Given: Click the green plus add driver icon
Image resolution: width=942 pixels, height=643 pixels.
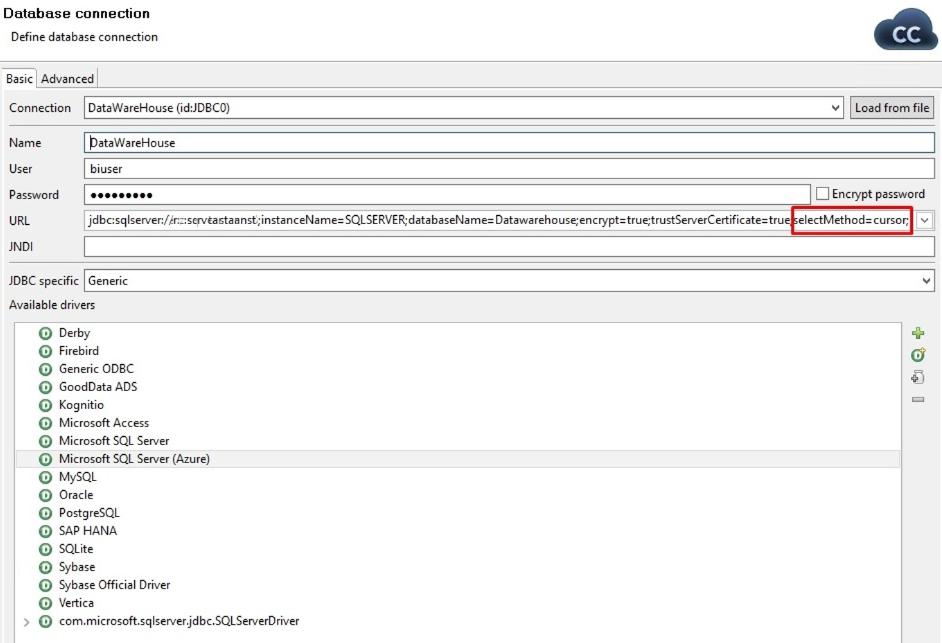Looking at the screenshot, I should point(918,333).
